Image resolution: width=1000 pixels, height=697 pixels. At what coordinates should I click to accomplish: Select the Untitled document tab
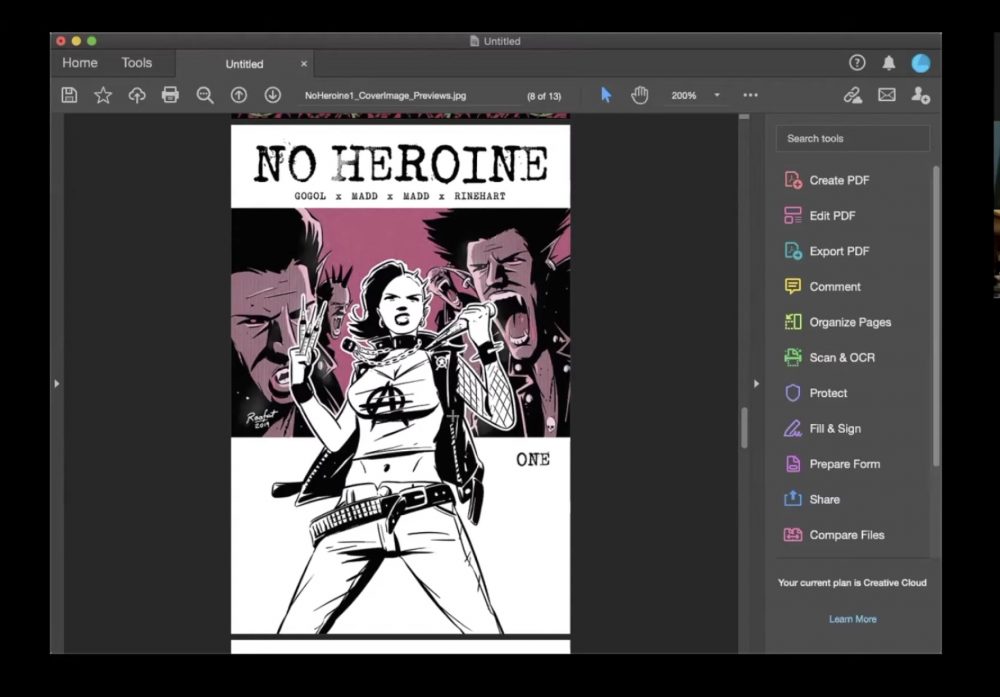tap(244, 64)
